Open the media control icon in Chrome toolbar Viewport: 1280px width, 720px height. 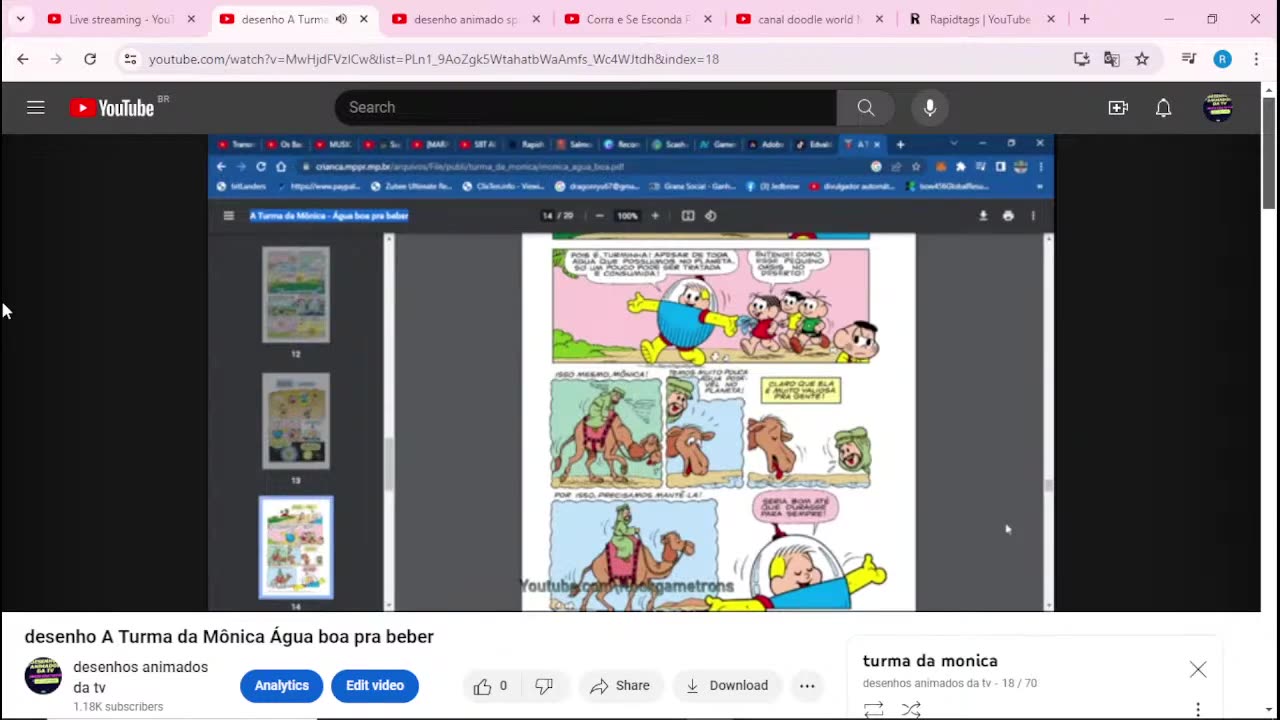(x=1188, y=59)
